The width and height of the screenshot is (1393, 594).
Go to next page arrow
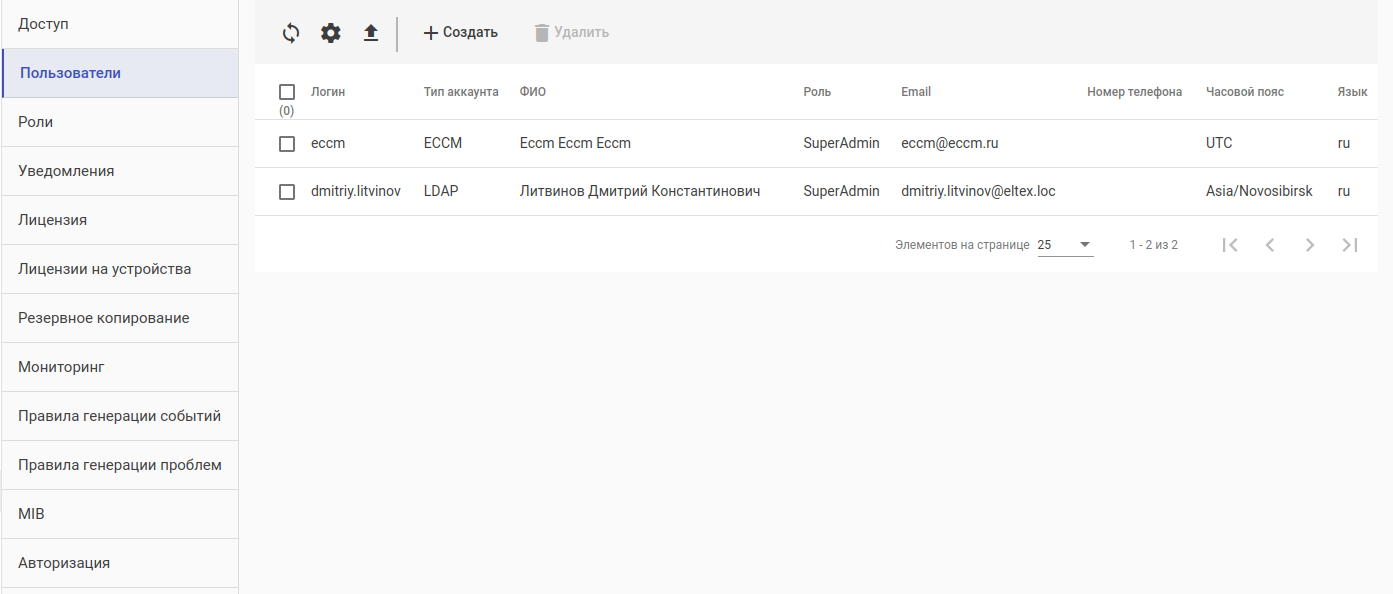1310,245
